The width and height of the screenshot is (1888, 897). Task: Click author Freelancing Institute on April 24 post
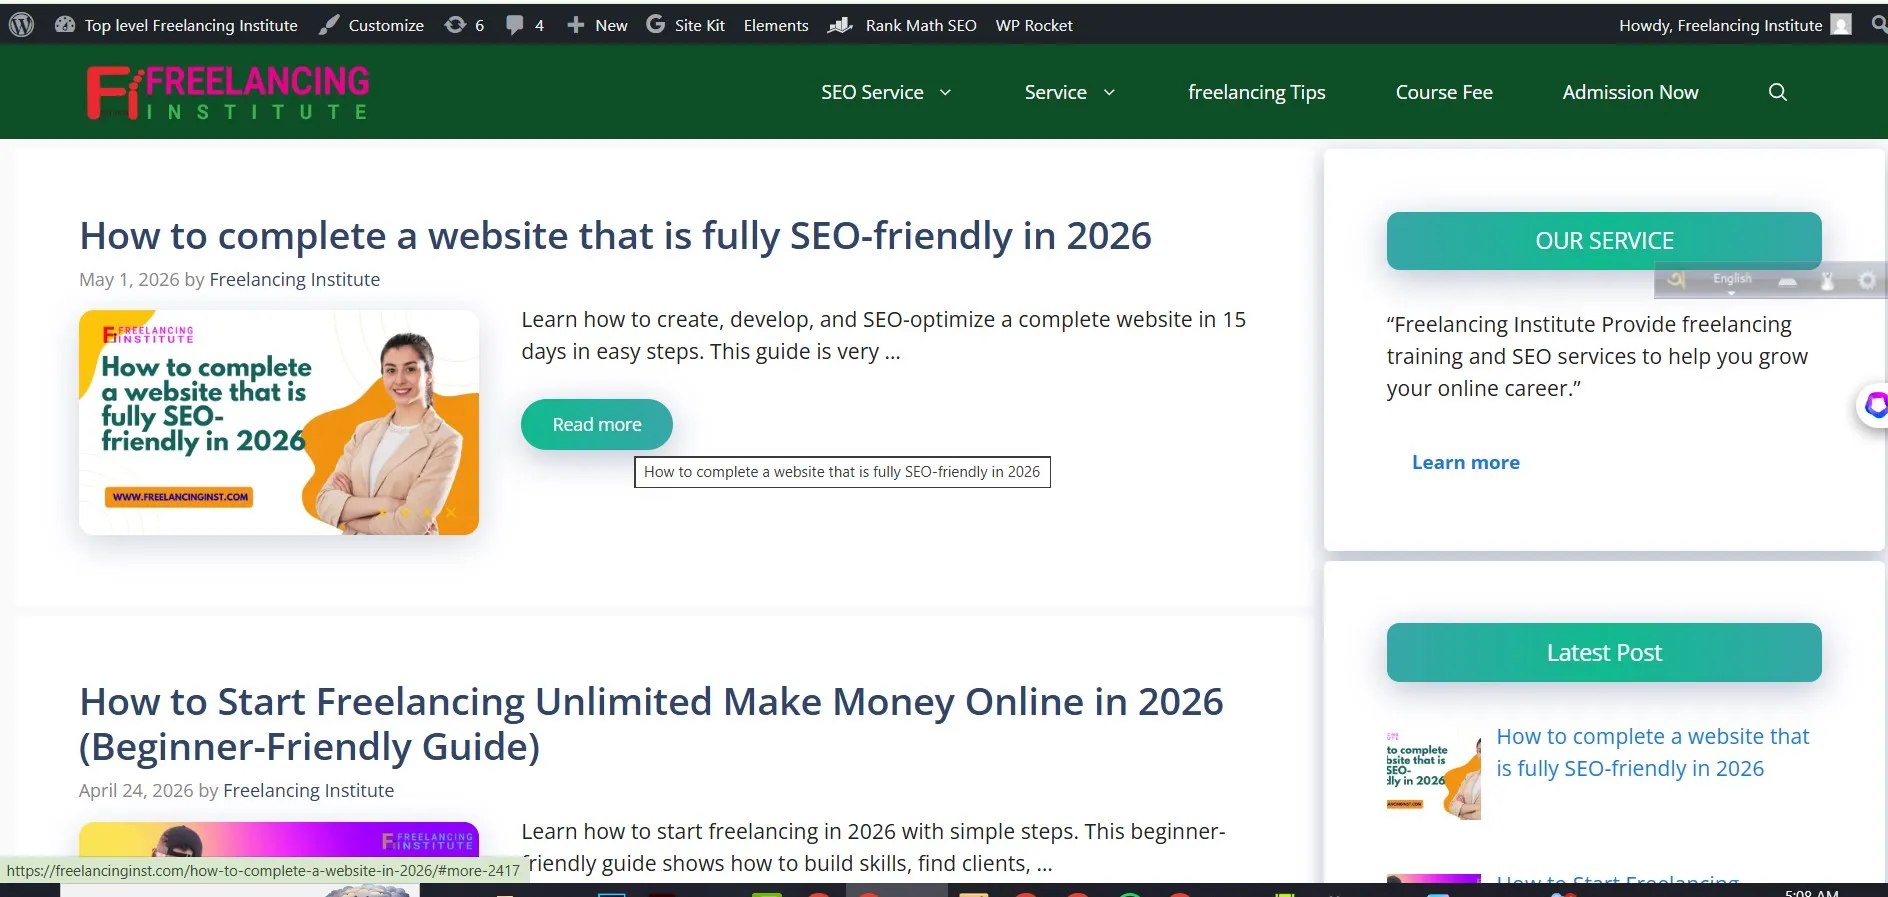click(309, 791)
